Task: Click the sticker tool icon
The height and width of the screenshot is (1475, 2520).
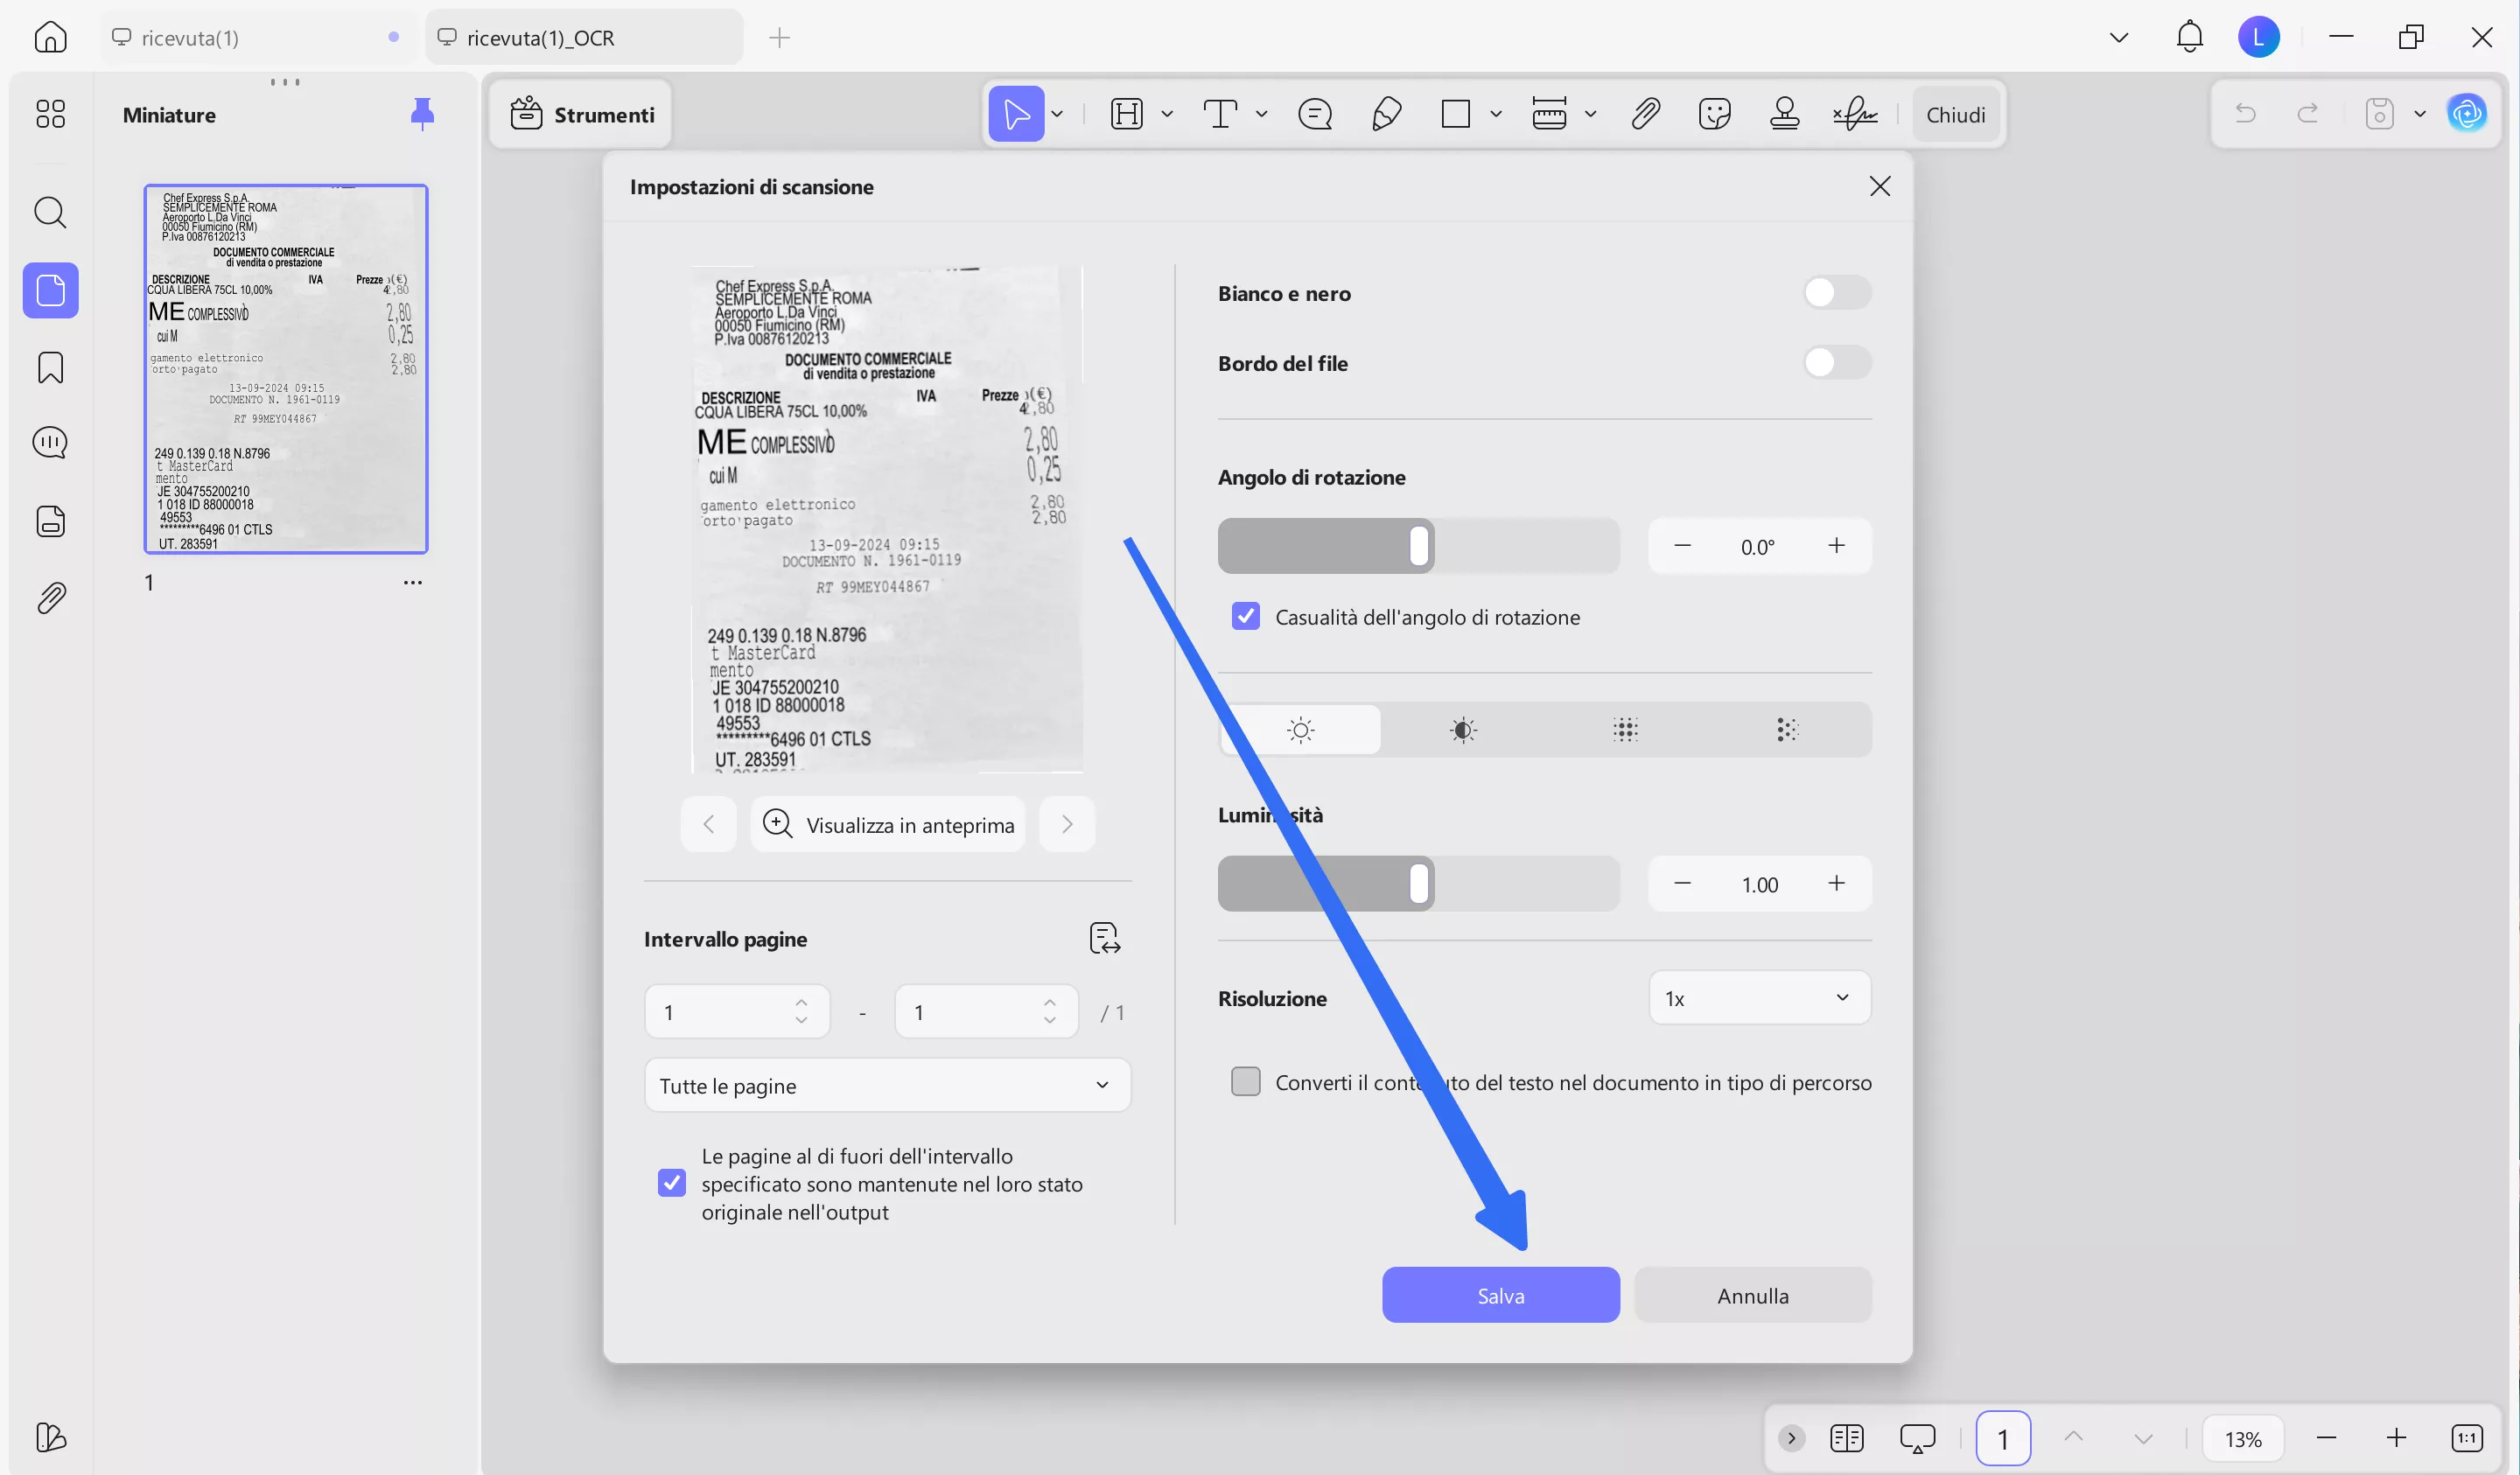Action: pyautogui.click(x=1714, y=114)
